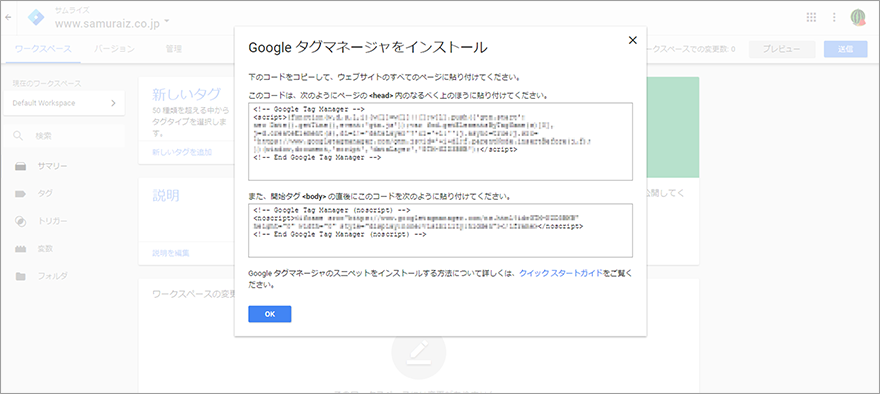This screenshot has width=880, height=394.
Task: Open the three-dot more options menu
Action: point(834,17)
